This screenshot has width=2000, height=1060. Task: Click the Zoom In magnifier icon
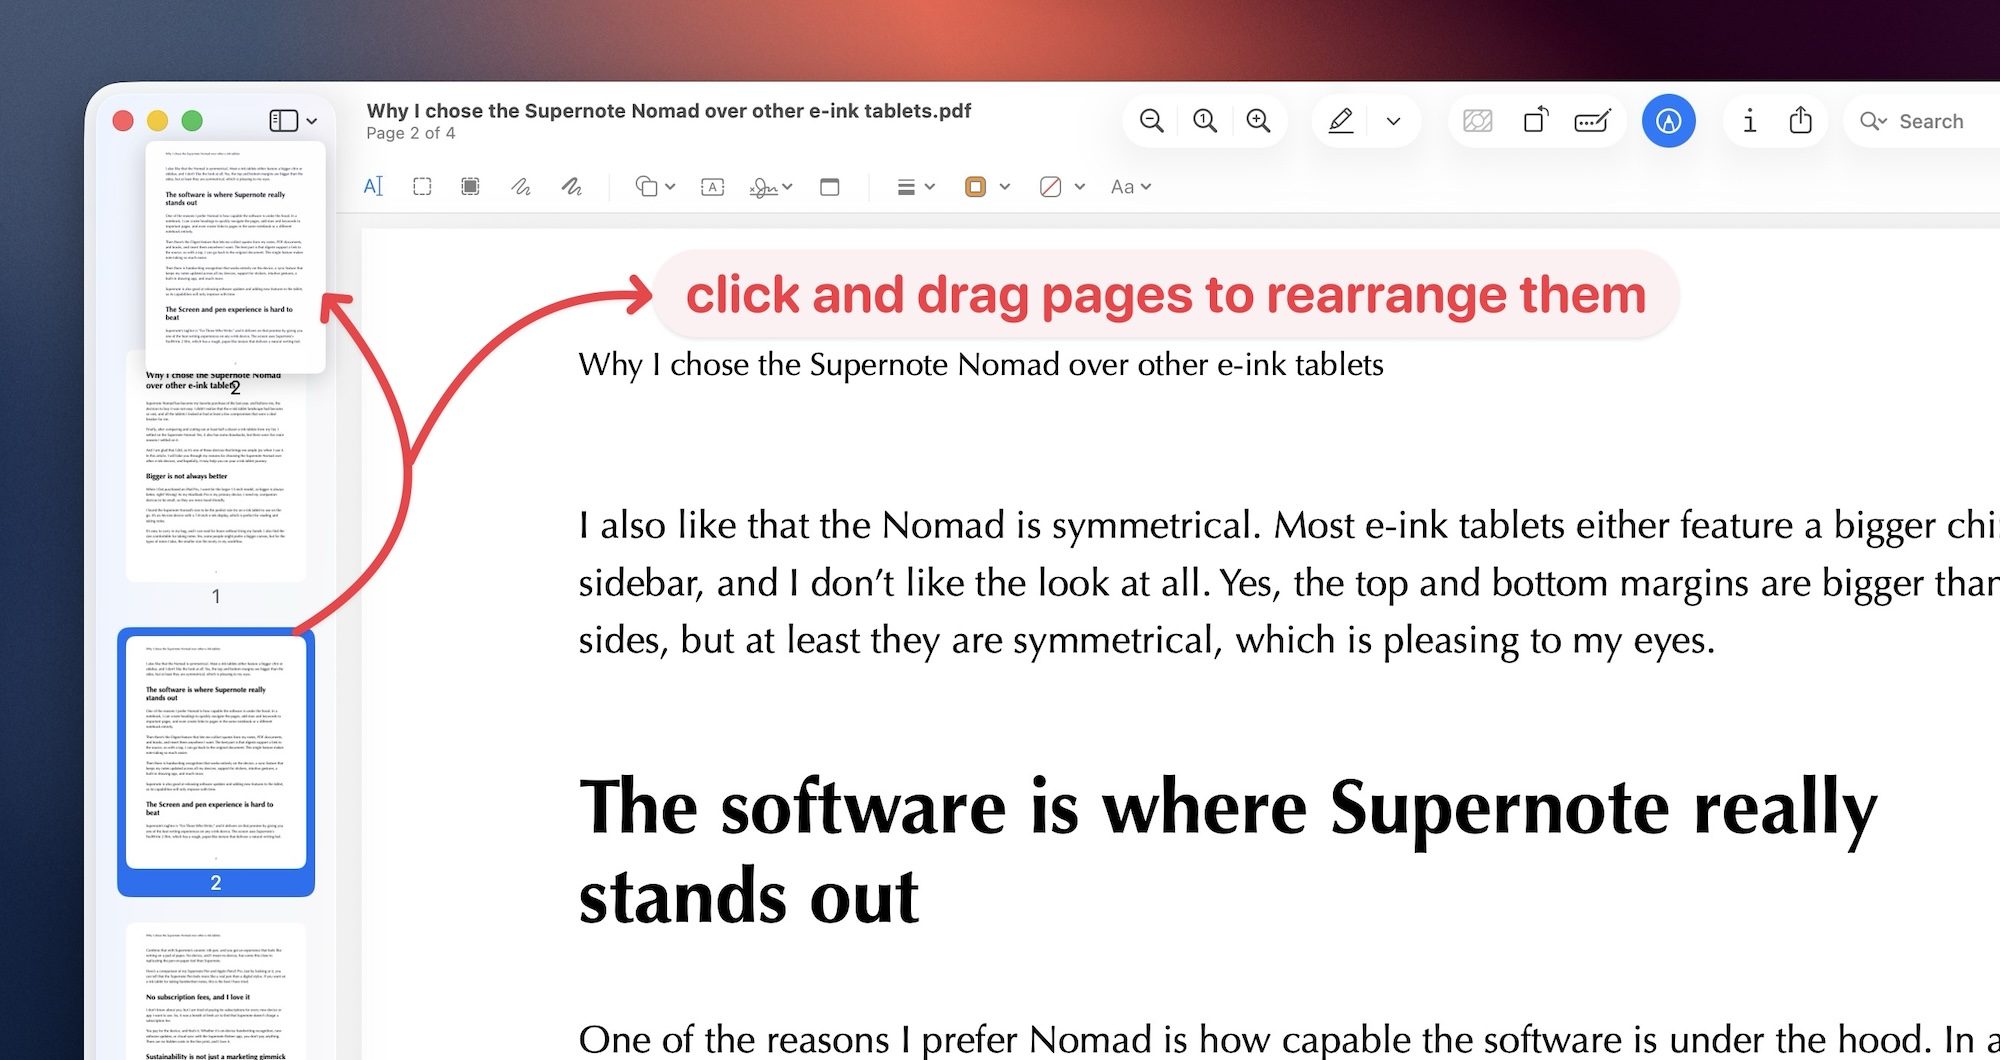point(1258,121)
